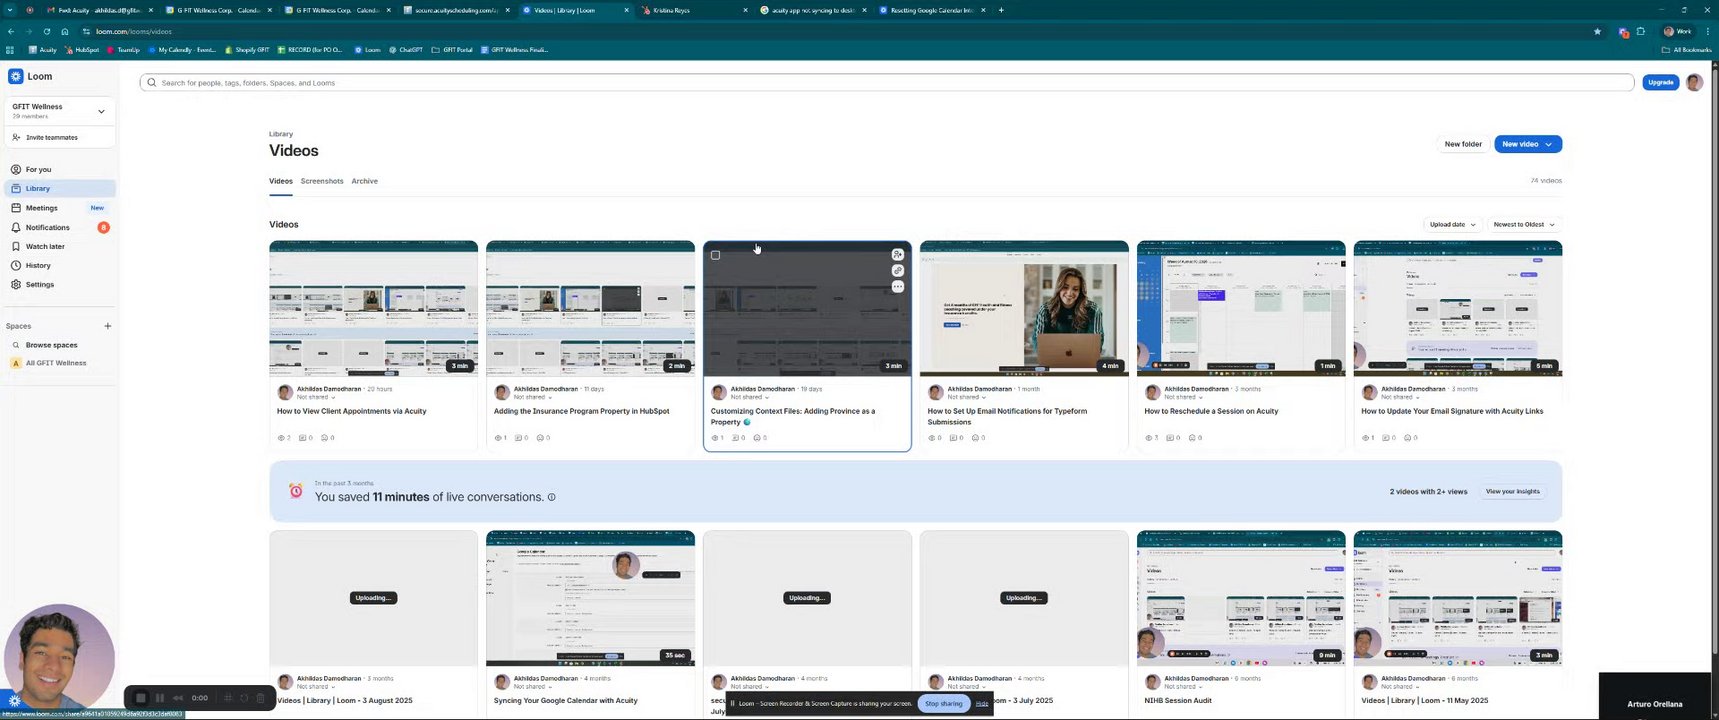Click the Loom logo in the sidebar

[30, 76]
